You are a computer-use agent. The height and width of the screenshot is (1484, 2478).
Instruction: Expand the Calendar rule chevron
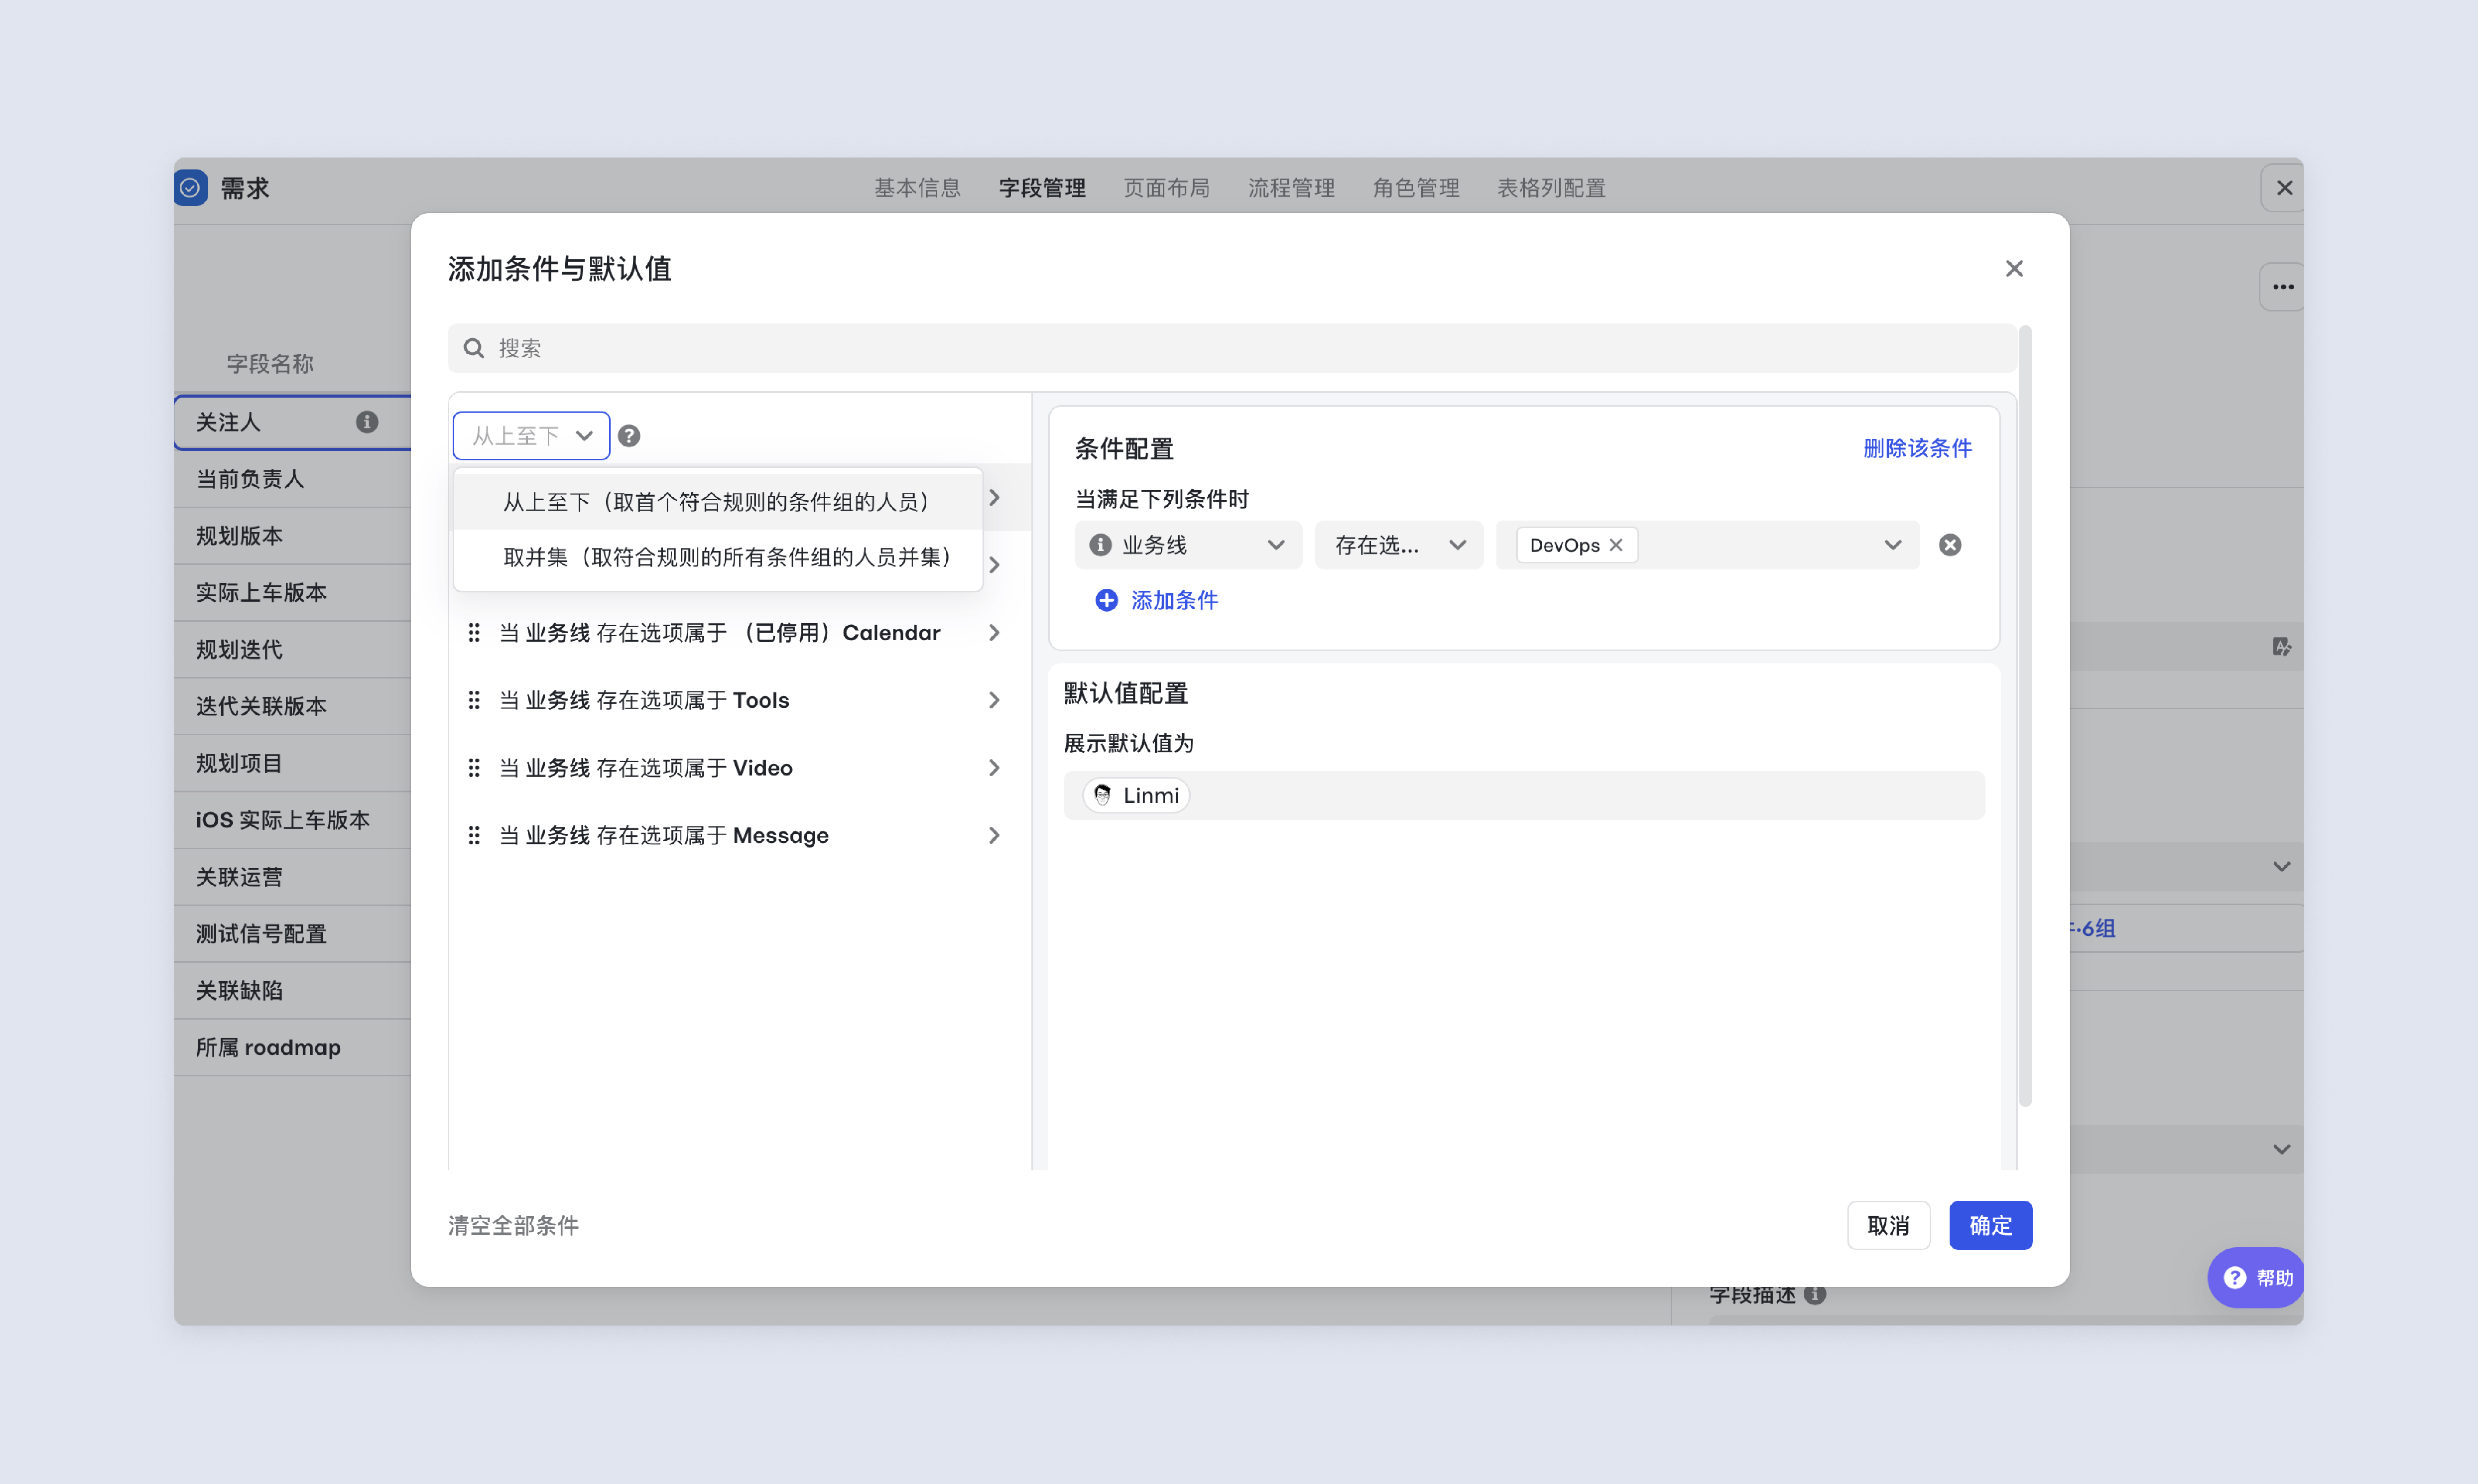pos(994,632)
